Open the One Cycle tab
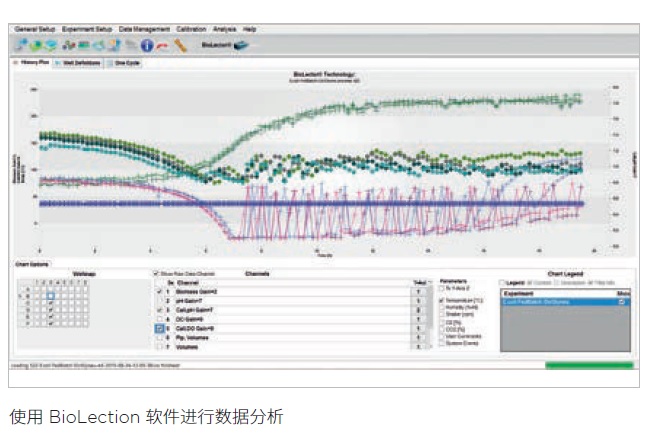 pos(124,63)
